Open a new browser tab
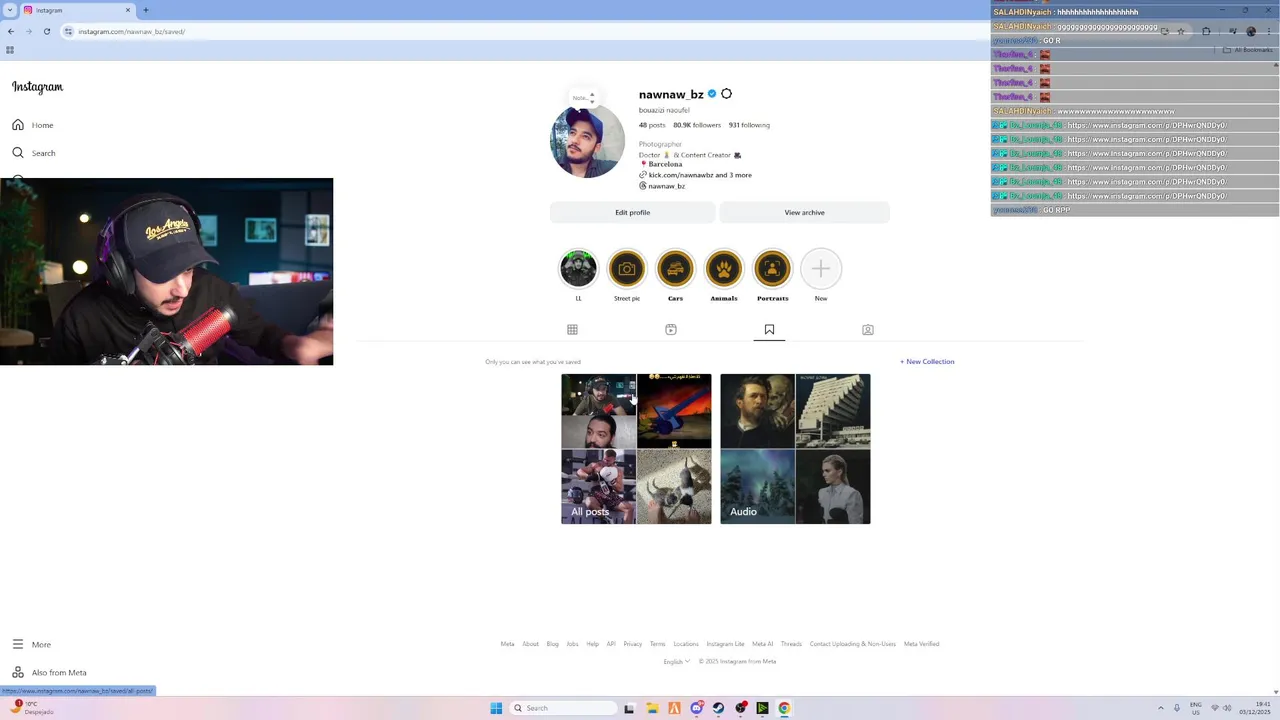Screen dimensions: 1280x720 point(146,10)
